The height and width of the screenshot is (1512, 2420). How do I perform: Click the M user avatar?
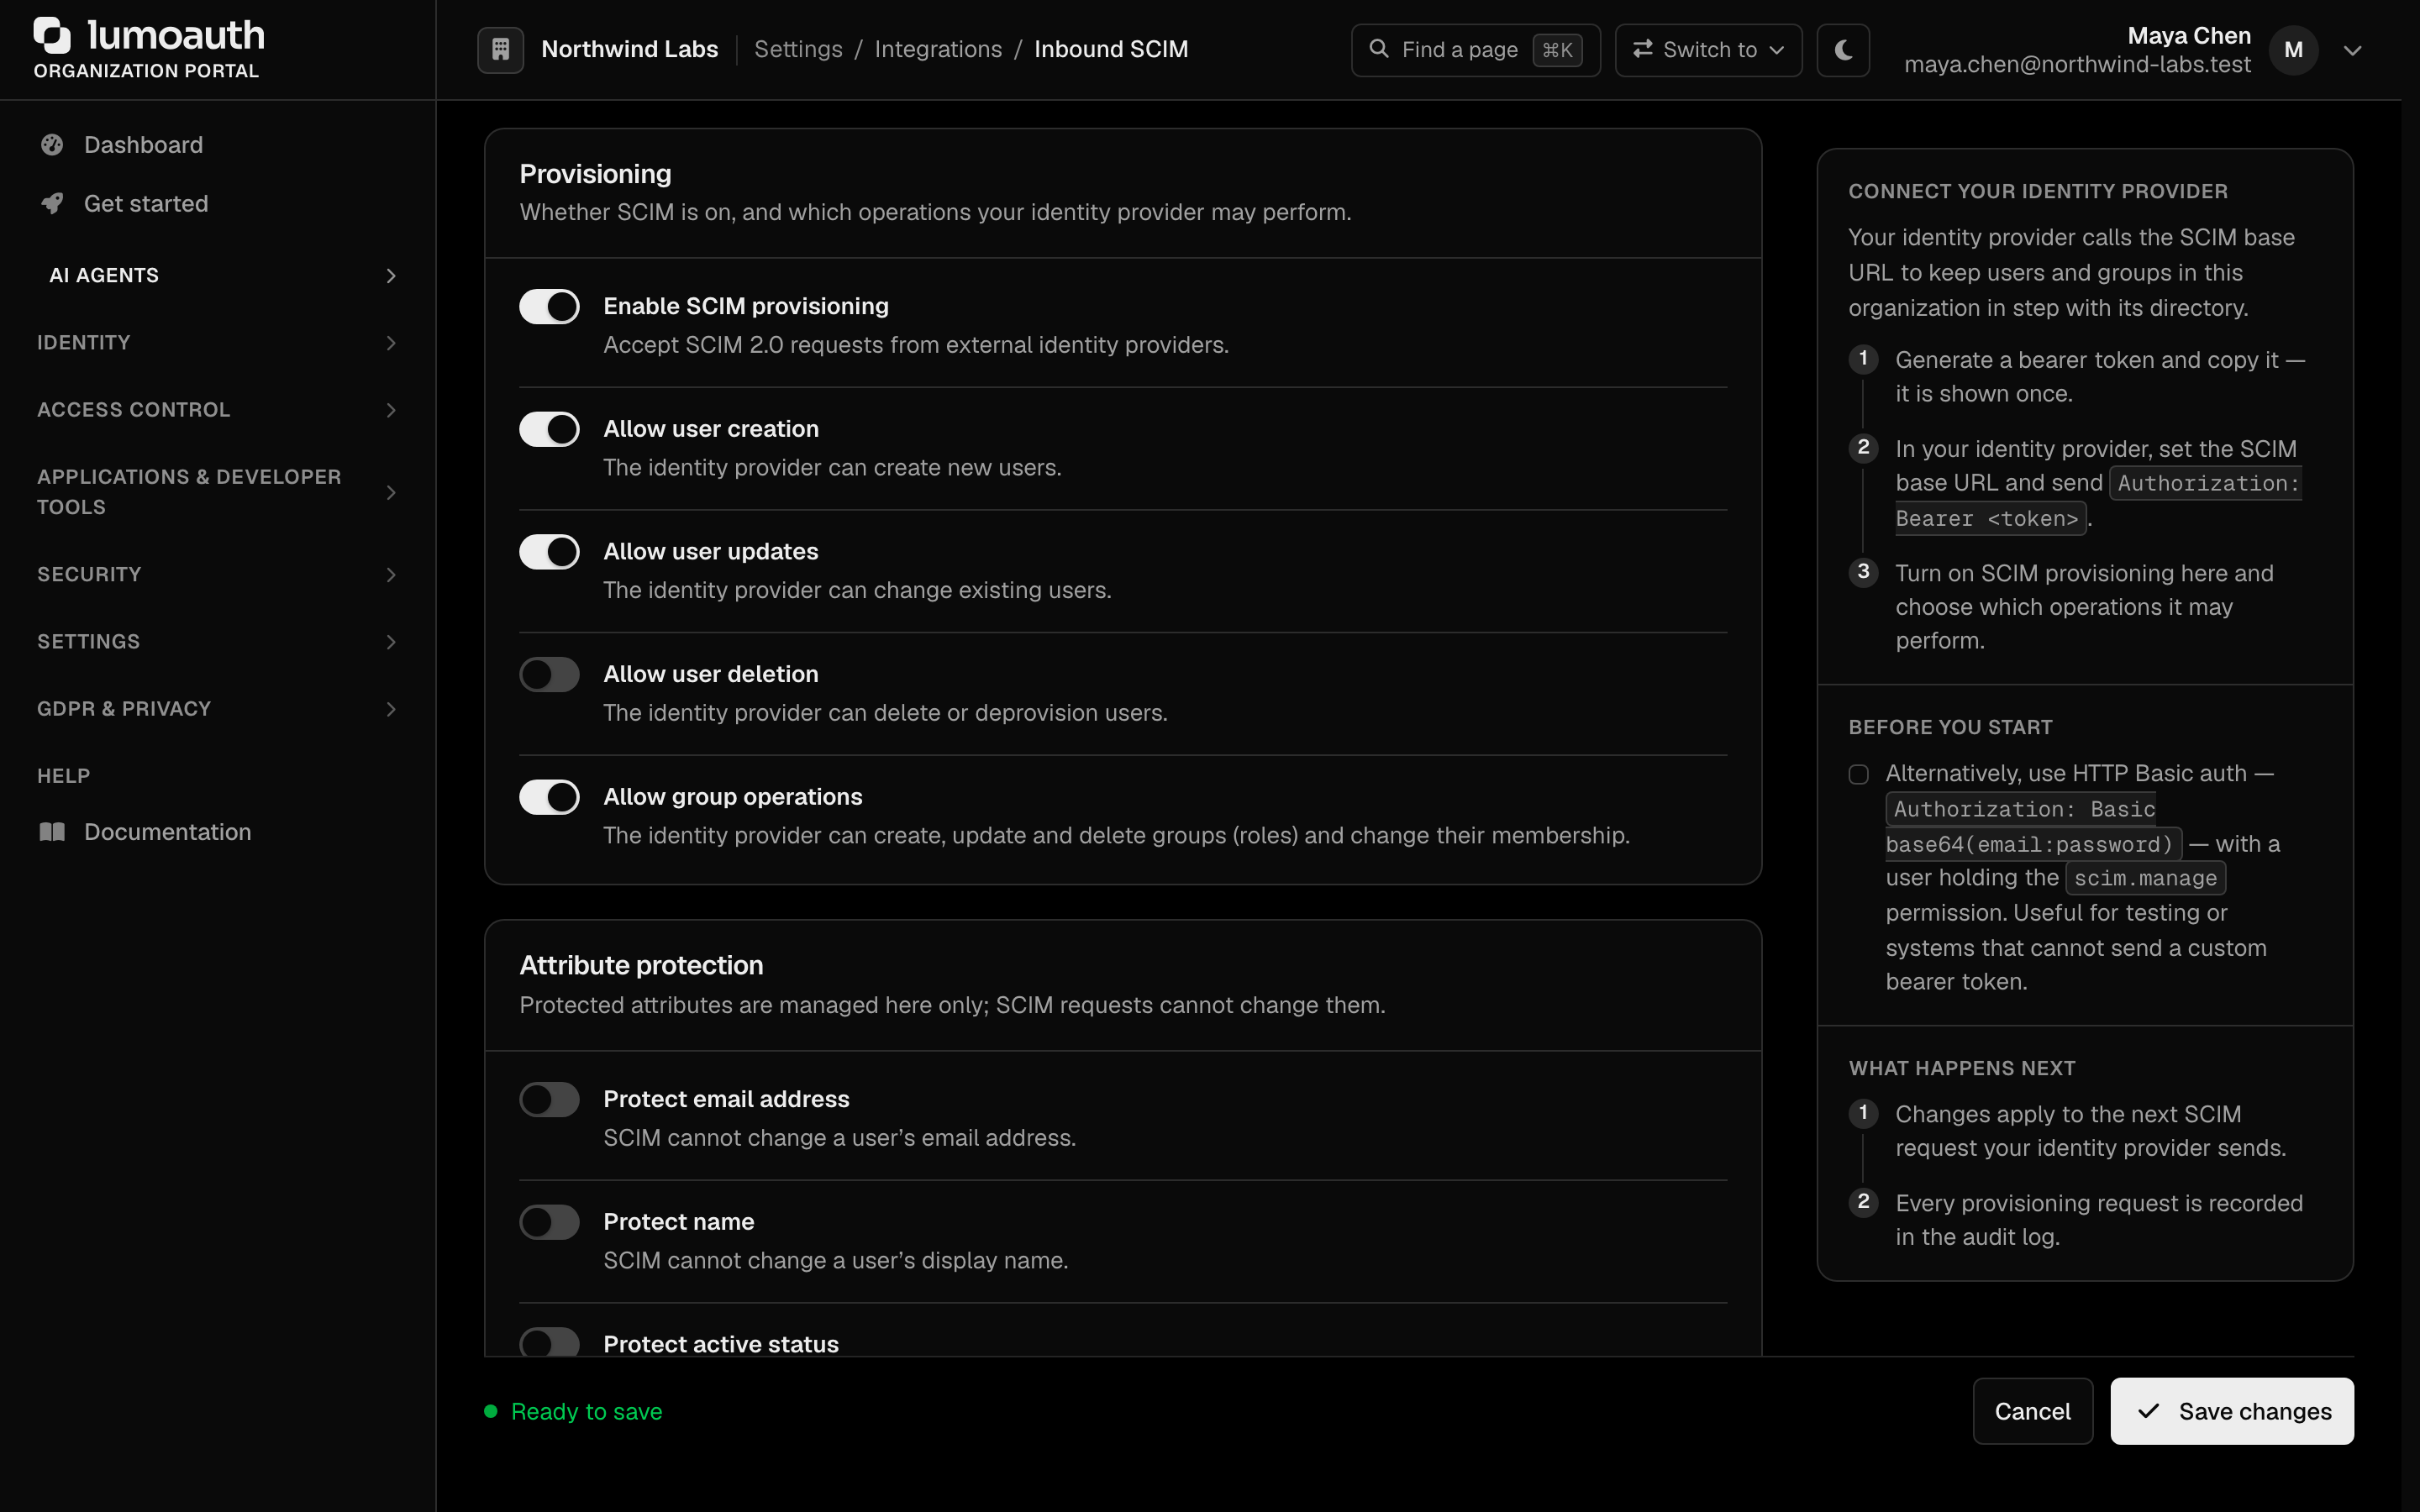2293,50
